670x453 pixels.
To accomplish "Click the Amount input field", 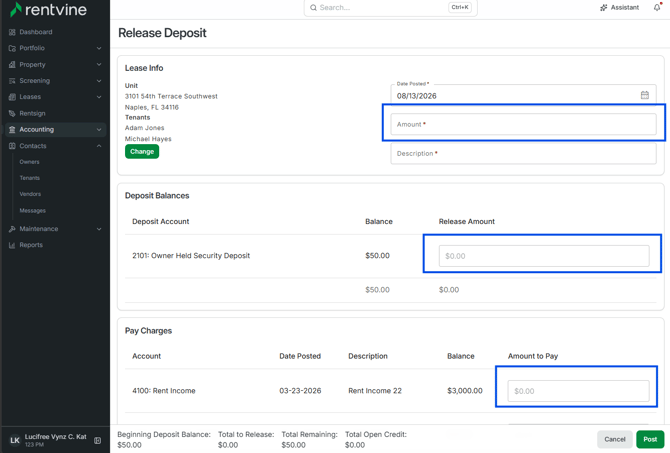I will tap(523, 124).
